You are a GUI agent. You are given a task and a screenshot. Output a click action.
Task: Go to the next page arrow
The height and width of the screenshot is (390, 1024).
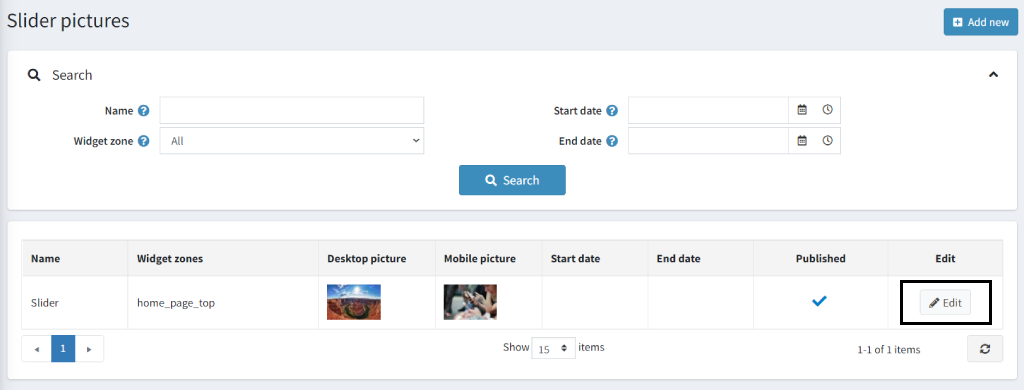89,349
